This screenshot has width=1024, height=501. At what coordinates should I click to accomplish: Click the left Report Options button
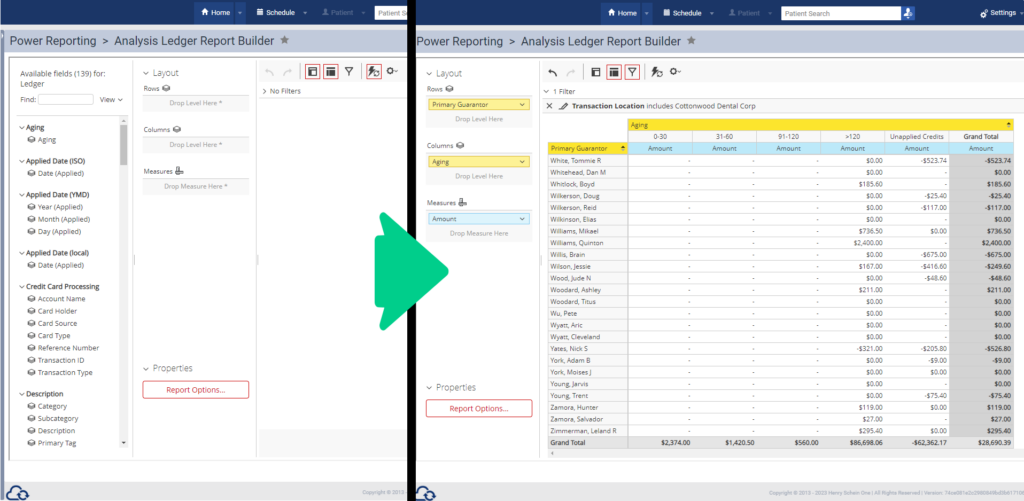click(195, 390)
